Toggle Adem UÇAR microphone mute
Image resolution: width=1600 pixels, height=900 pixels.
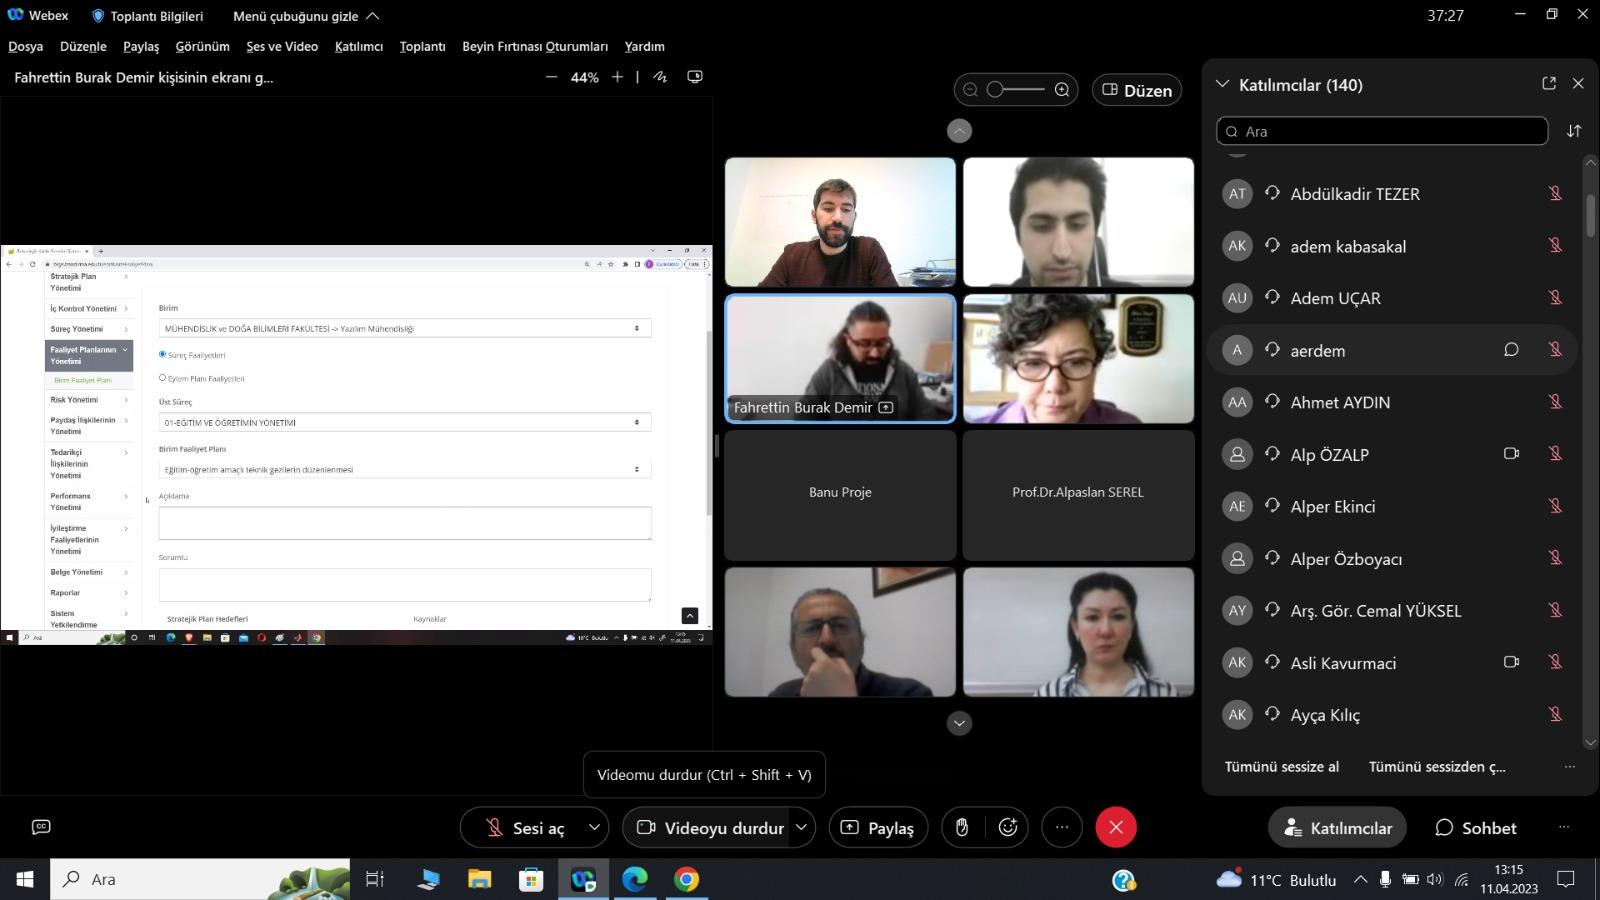1555,297
